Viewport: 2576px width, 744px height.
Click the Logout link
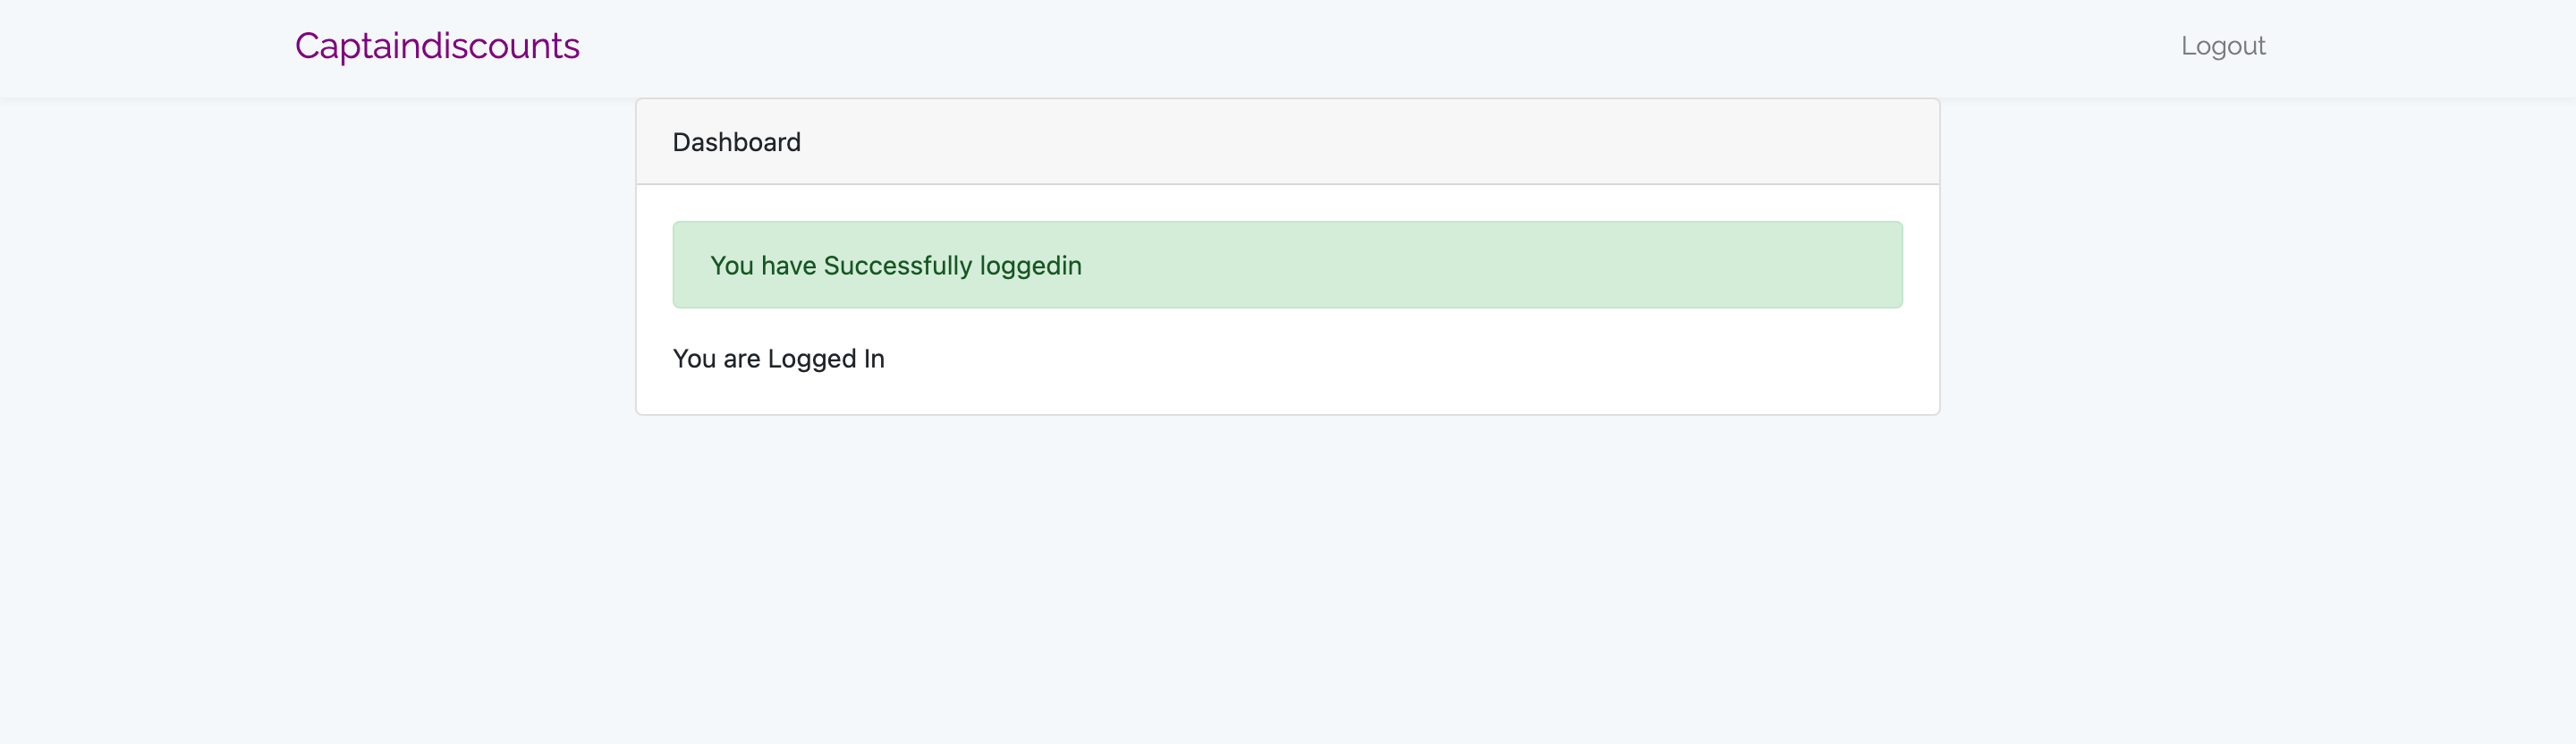click(x=2222, y=46)
